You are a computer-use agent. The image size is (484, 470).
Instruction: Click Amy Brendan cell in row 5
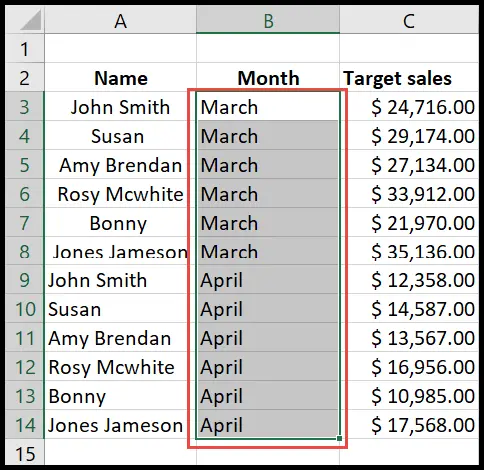(120, 164)
